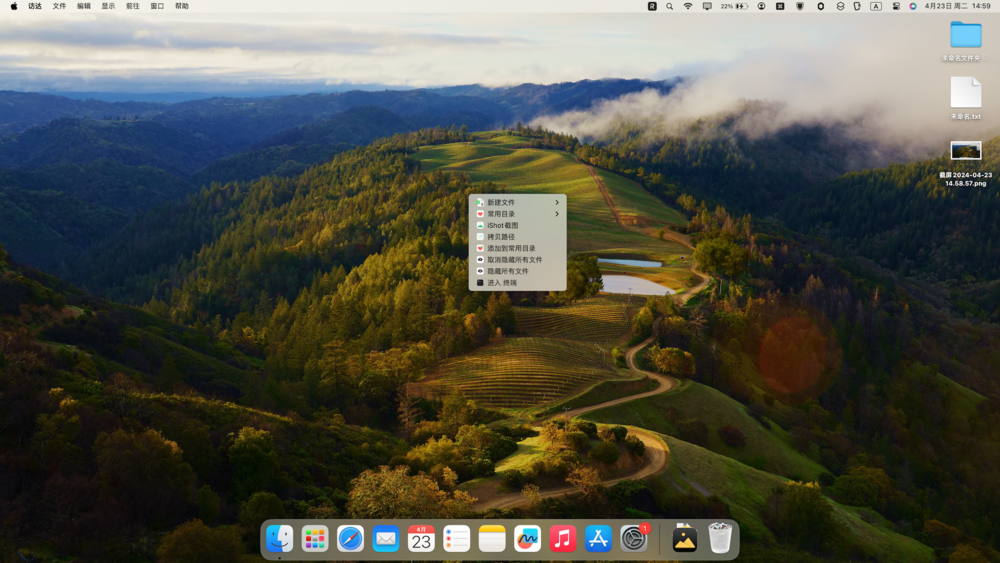The height and width of the screenshot is (563, 1000).
Task: Click 隐藏所有文件 menu entry
Action: 507,271
